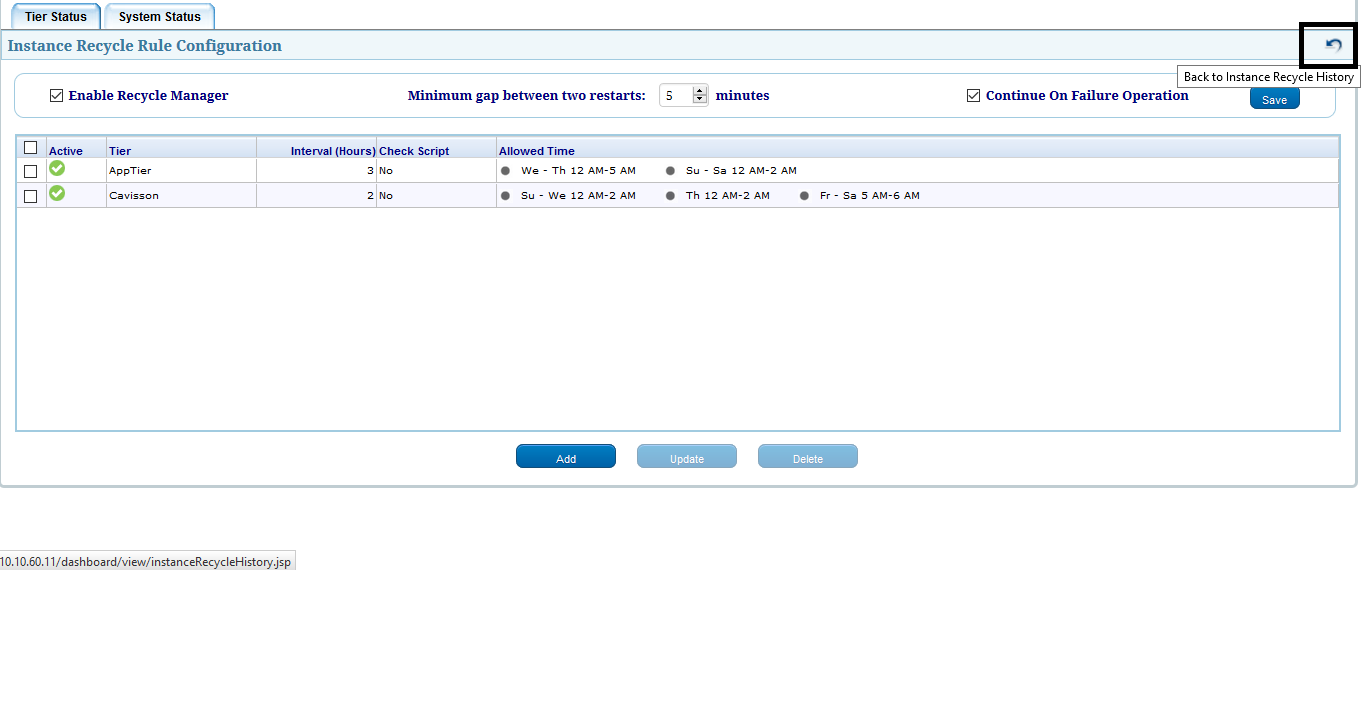Click Cavisson row green active status icon
Screen dimensions: 1366x709
(57, 193)
